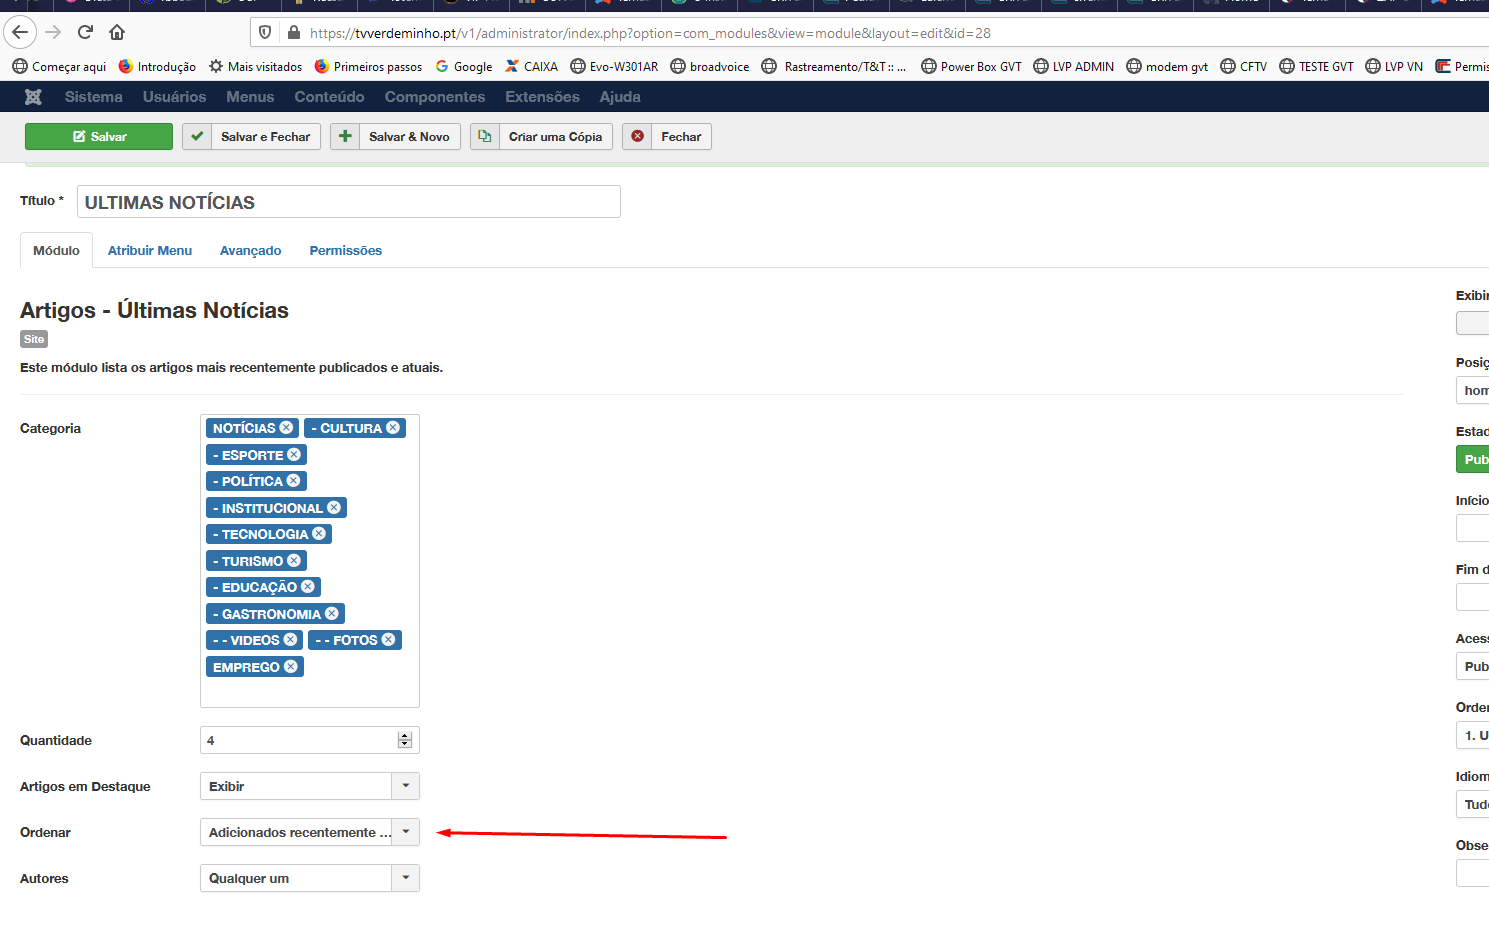Click the Quantidade number field
Screen dimensions: 1489x945
(310, 740)
